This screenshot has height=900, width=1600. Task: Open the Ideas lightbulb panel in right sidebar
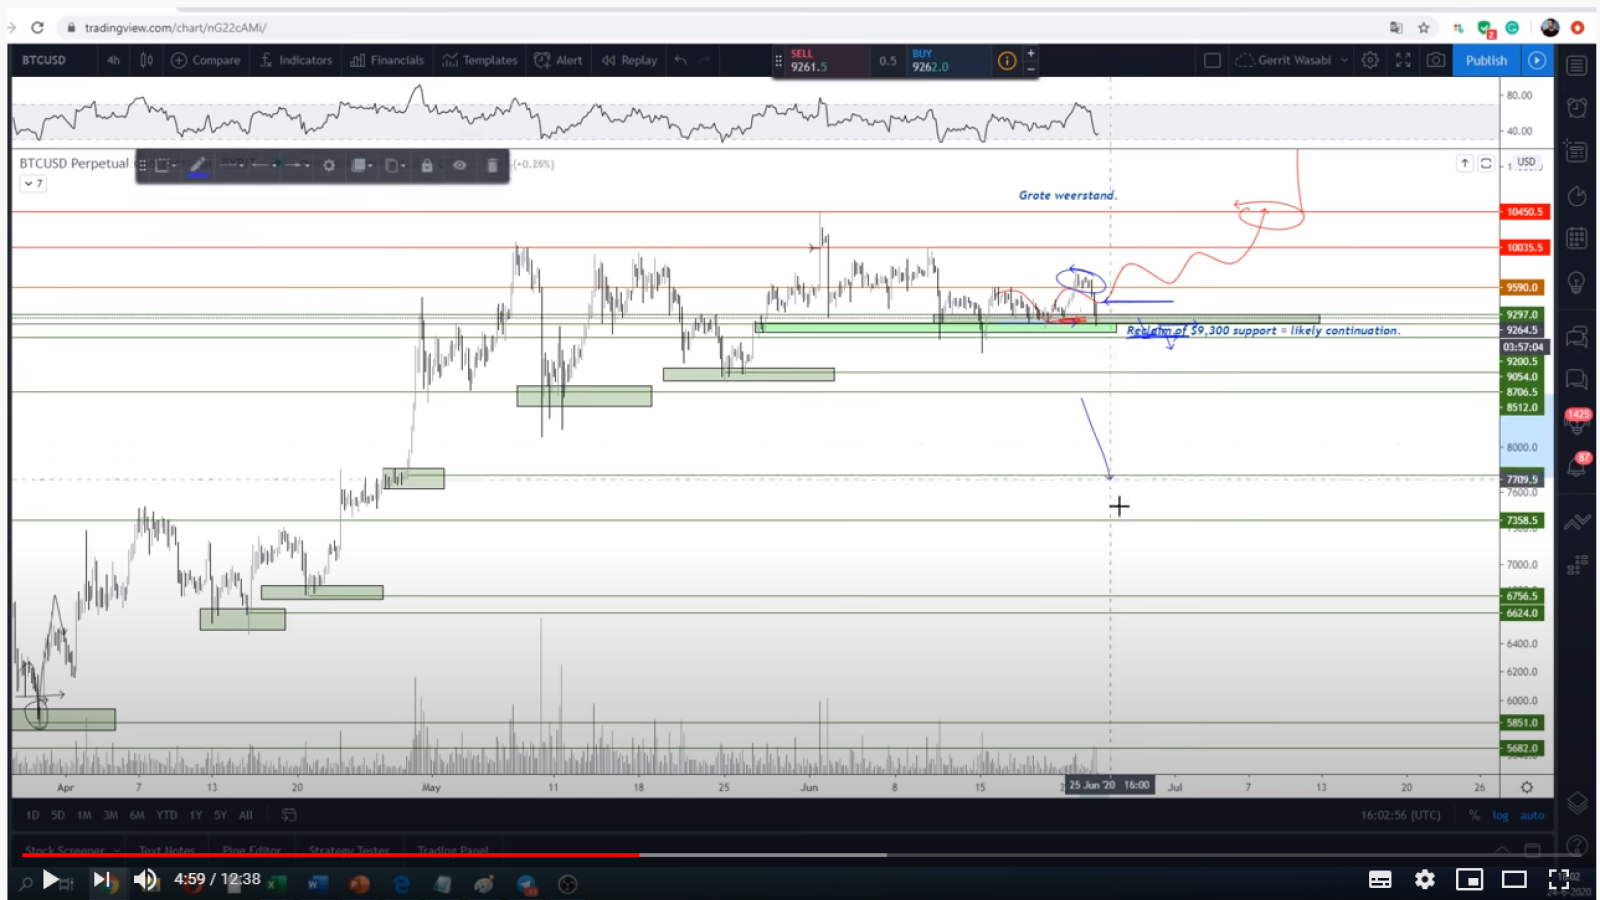point(1577,282)
